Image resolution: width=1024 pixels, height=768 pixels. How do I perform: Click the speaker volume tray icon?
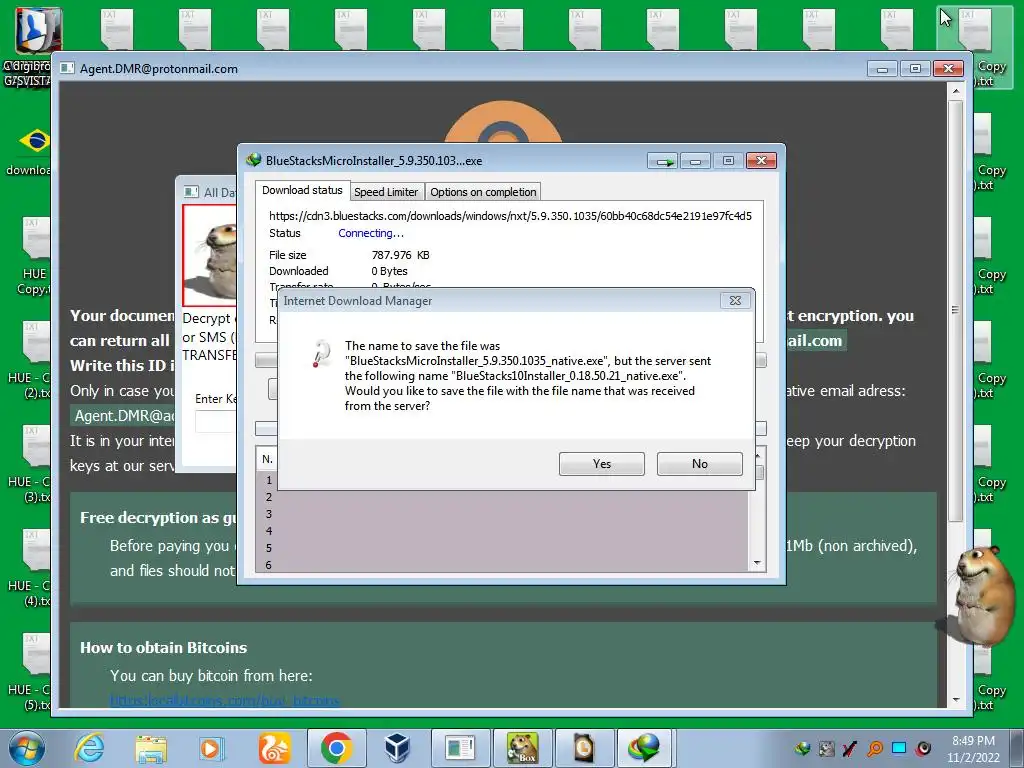pyautogui.click(x=923, y=748)
